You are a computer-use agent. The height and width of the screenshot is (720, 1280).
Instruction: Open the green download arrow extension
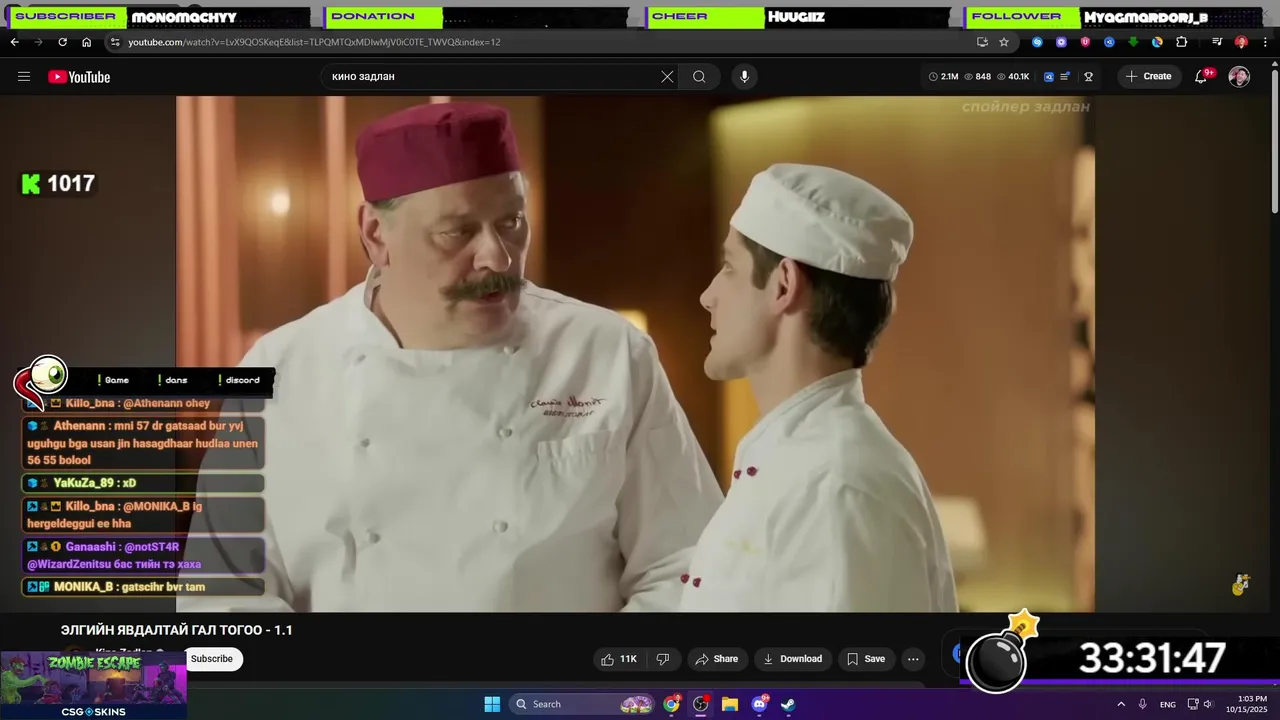(1133, 42)
